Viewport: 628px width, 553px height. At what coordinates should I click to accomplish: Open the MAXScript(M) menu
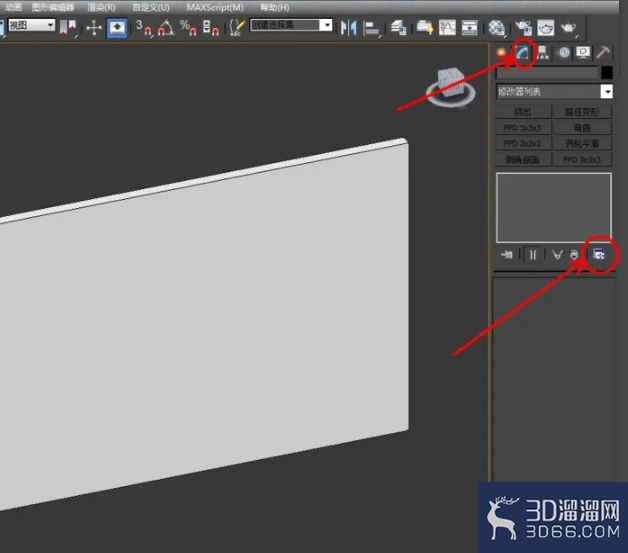tap(215, 7)
